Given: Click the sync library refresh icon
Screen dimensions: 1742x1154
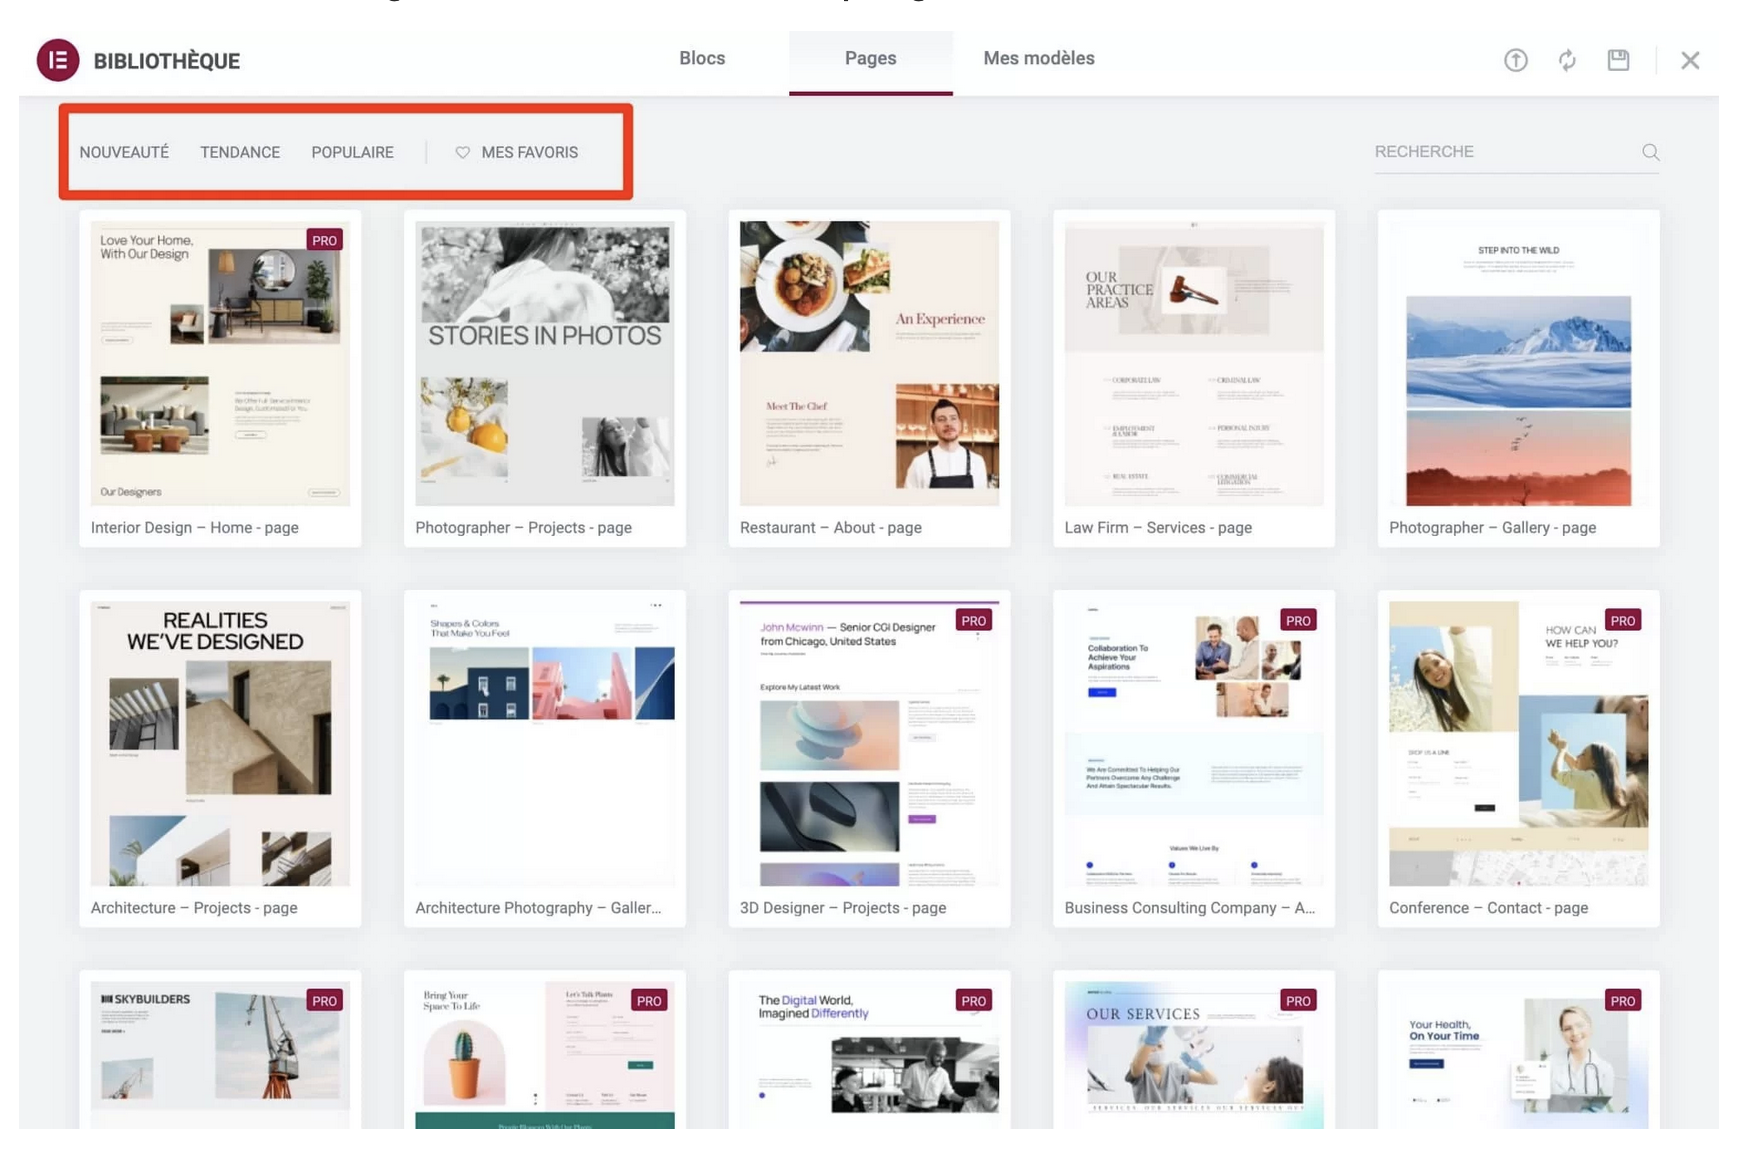Looking at the screenshot, I should pos(1567,60).
